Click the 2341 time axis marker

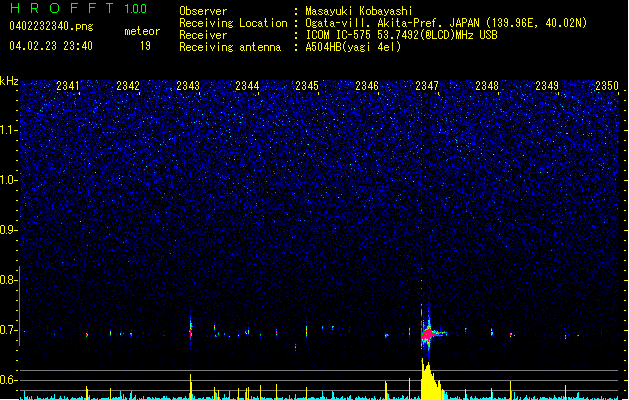67,86
